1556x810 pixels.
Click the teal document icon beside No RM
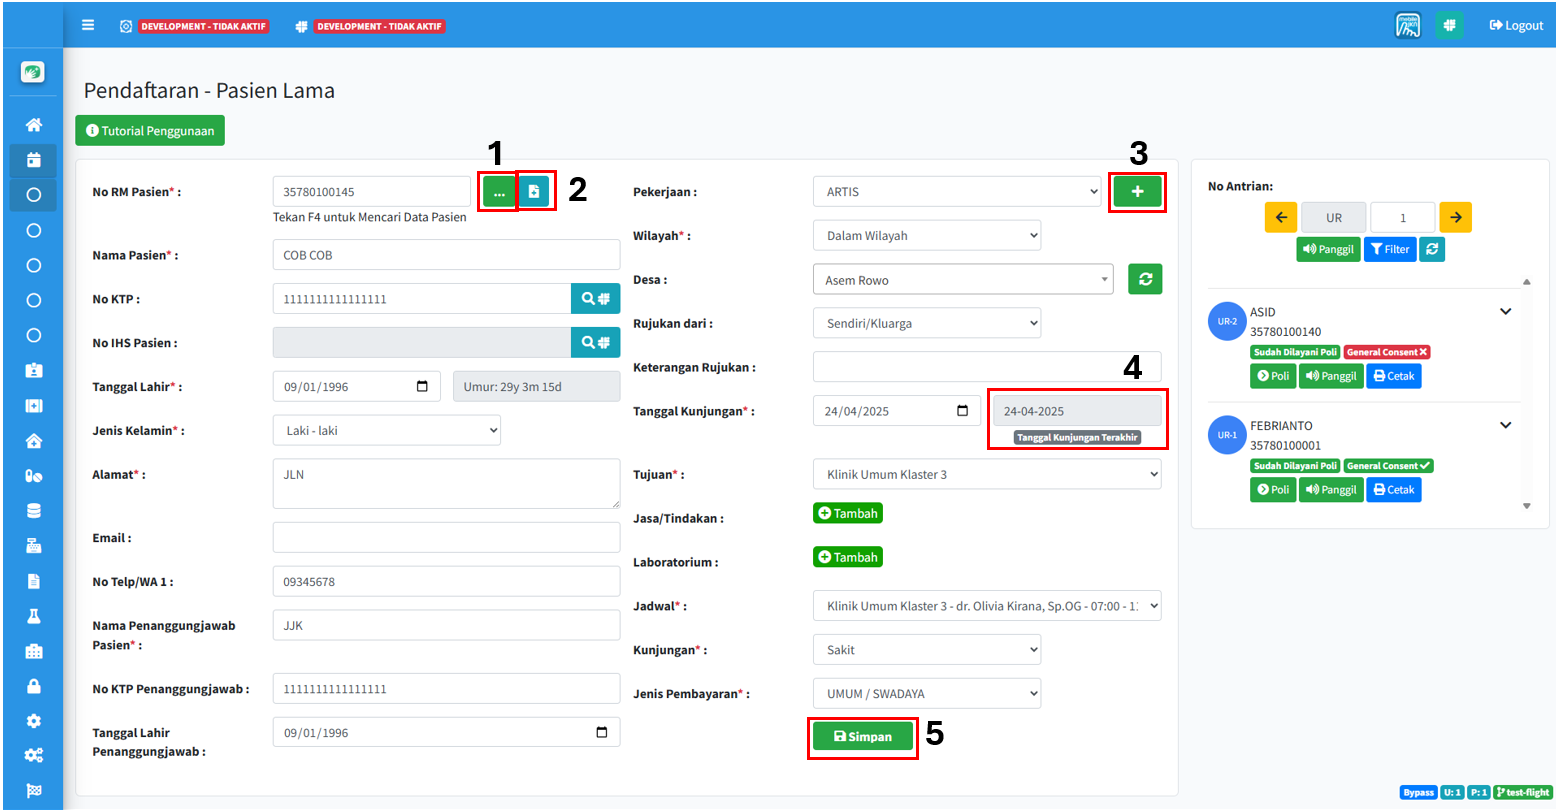534,192
